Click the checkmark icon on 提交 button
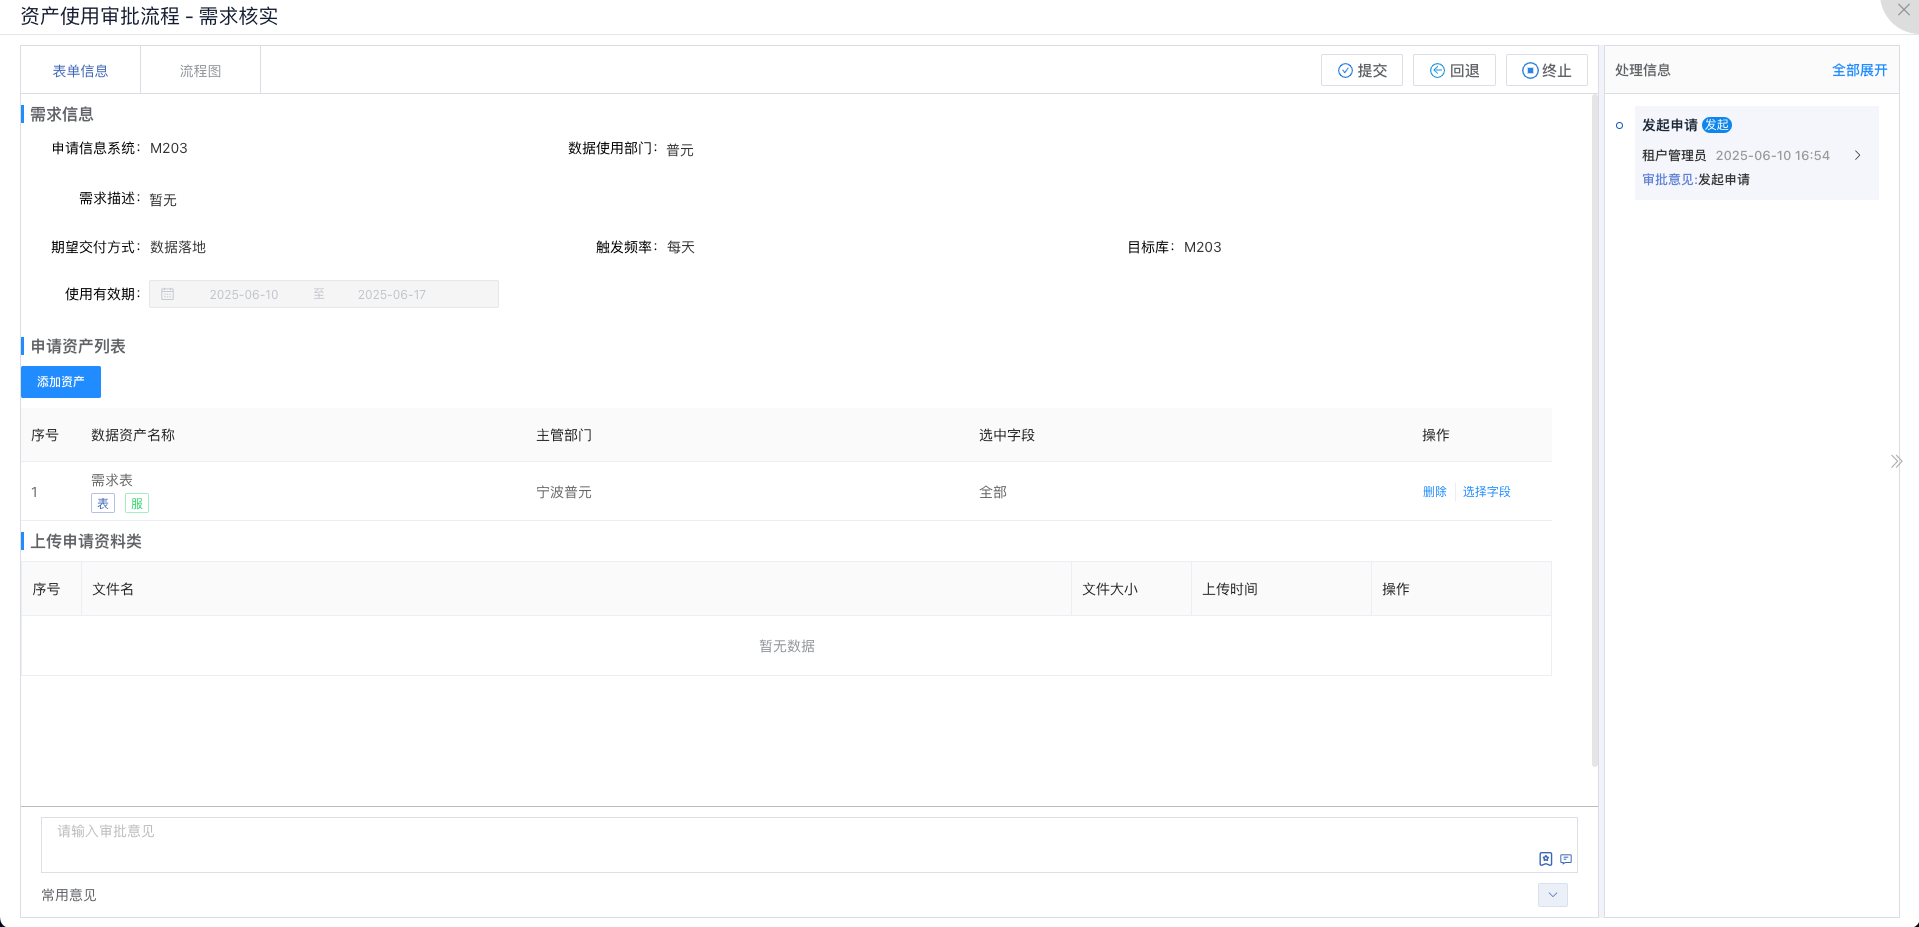 [x=1346, y=70]
